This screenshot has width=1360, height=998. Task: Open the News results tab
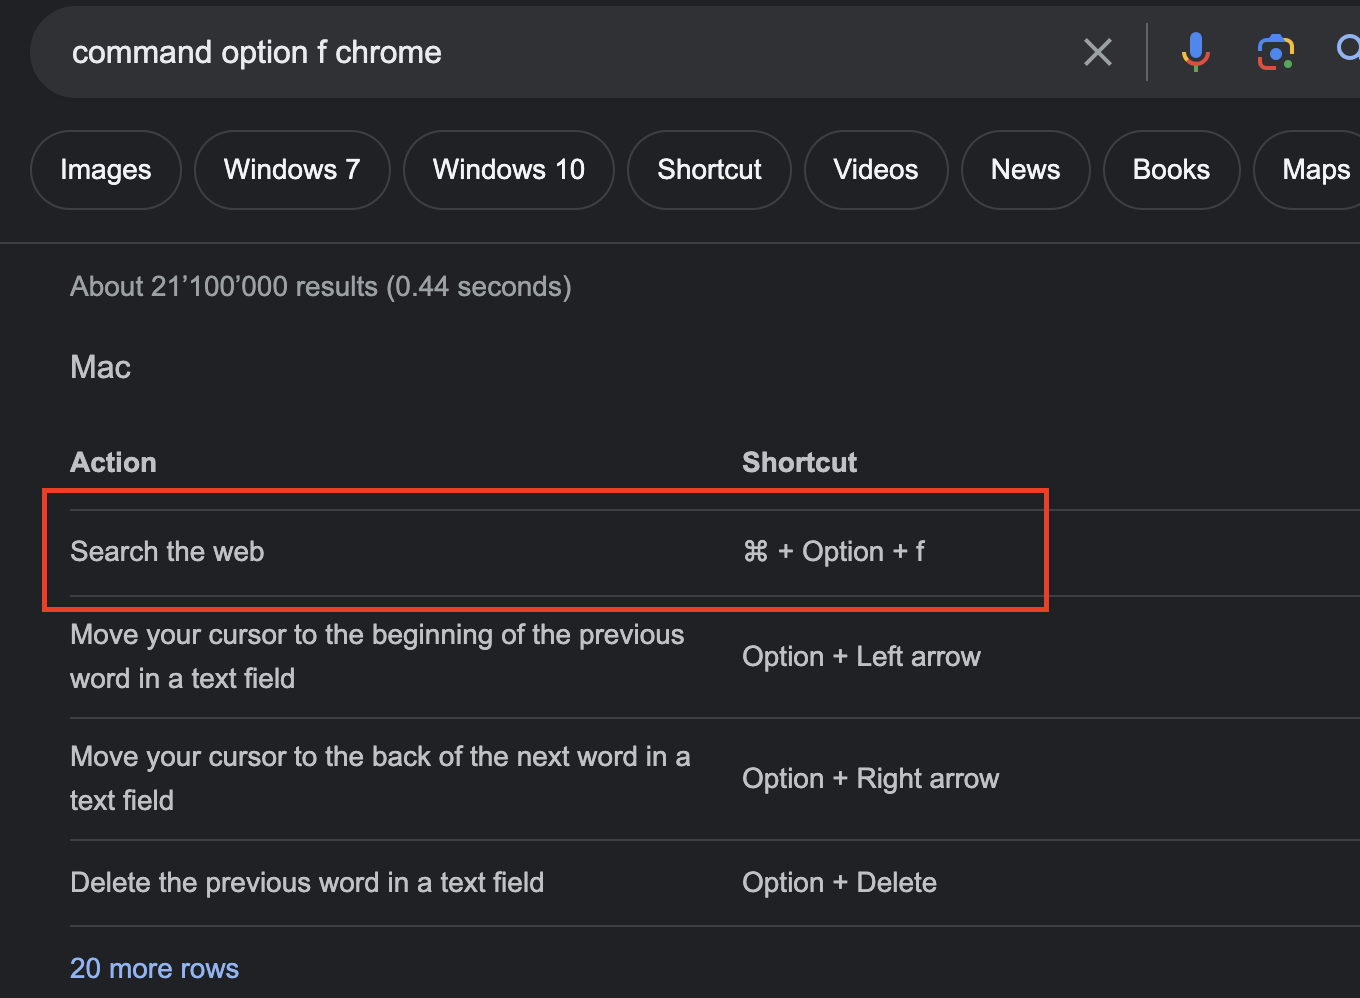1025,169
